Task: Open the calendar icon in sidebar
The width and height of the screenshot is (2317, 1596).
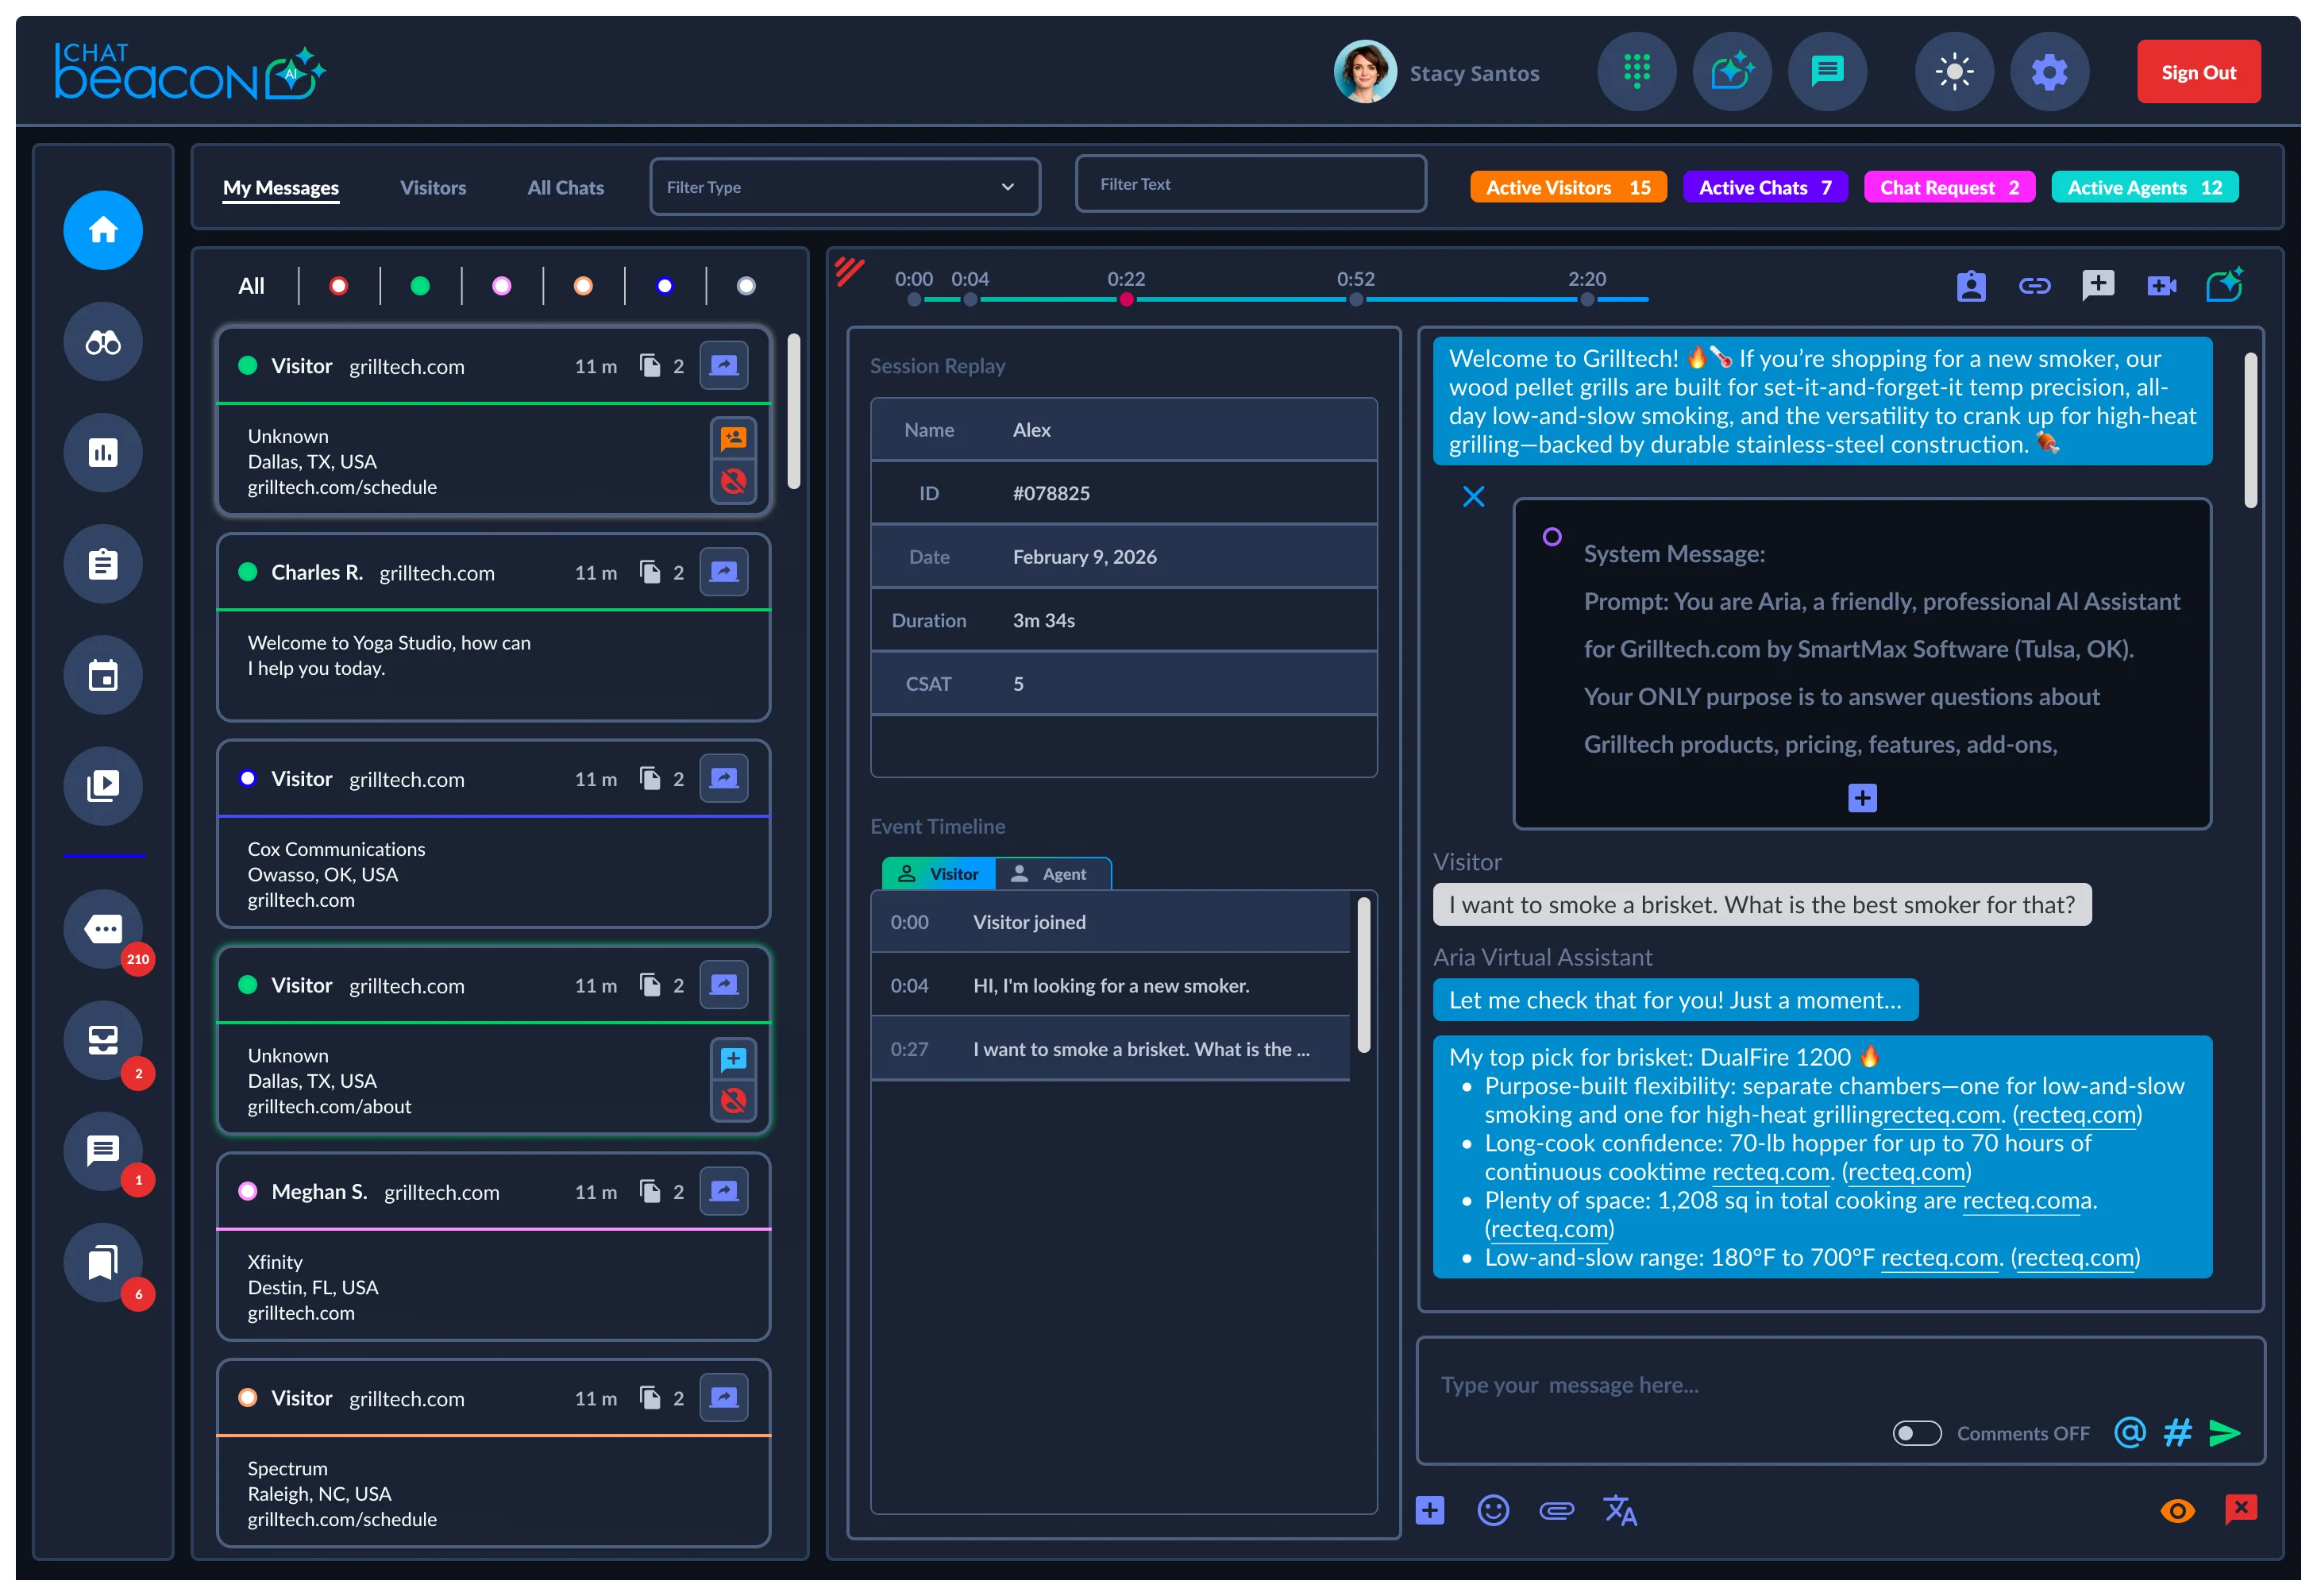Action: (x=103, y=675)
